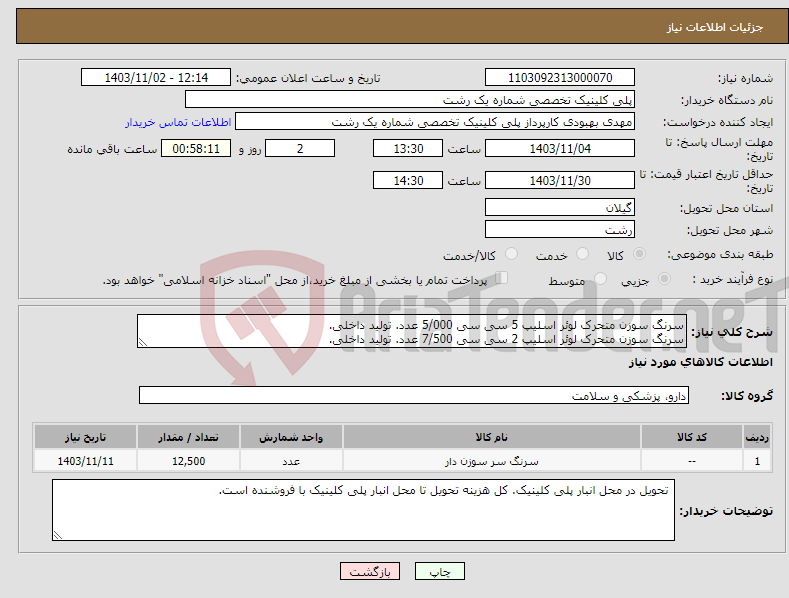Click the remaining time field 00:58:11

[196, 148]
